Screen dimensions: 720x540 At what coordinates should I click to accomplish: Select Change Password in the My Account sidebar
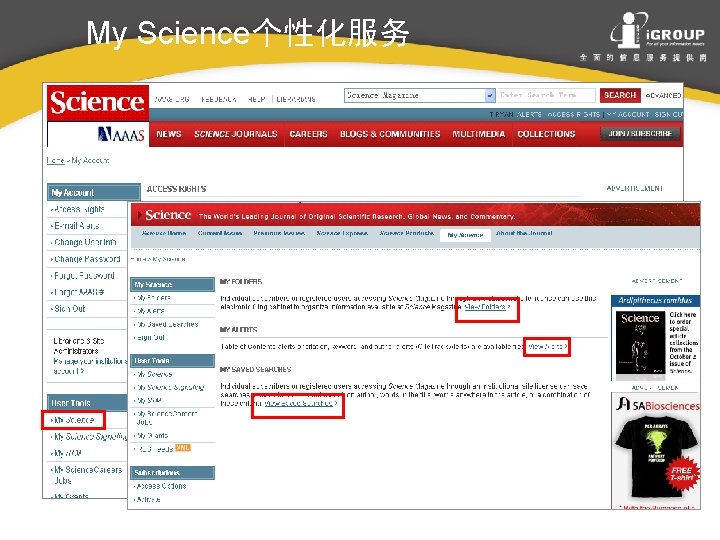[87, 259]
